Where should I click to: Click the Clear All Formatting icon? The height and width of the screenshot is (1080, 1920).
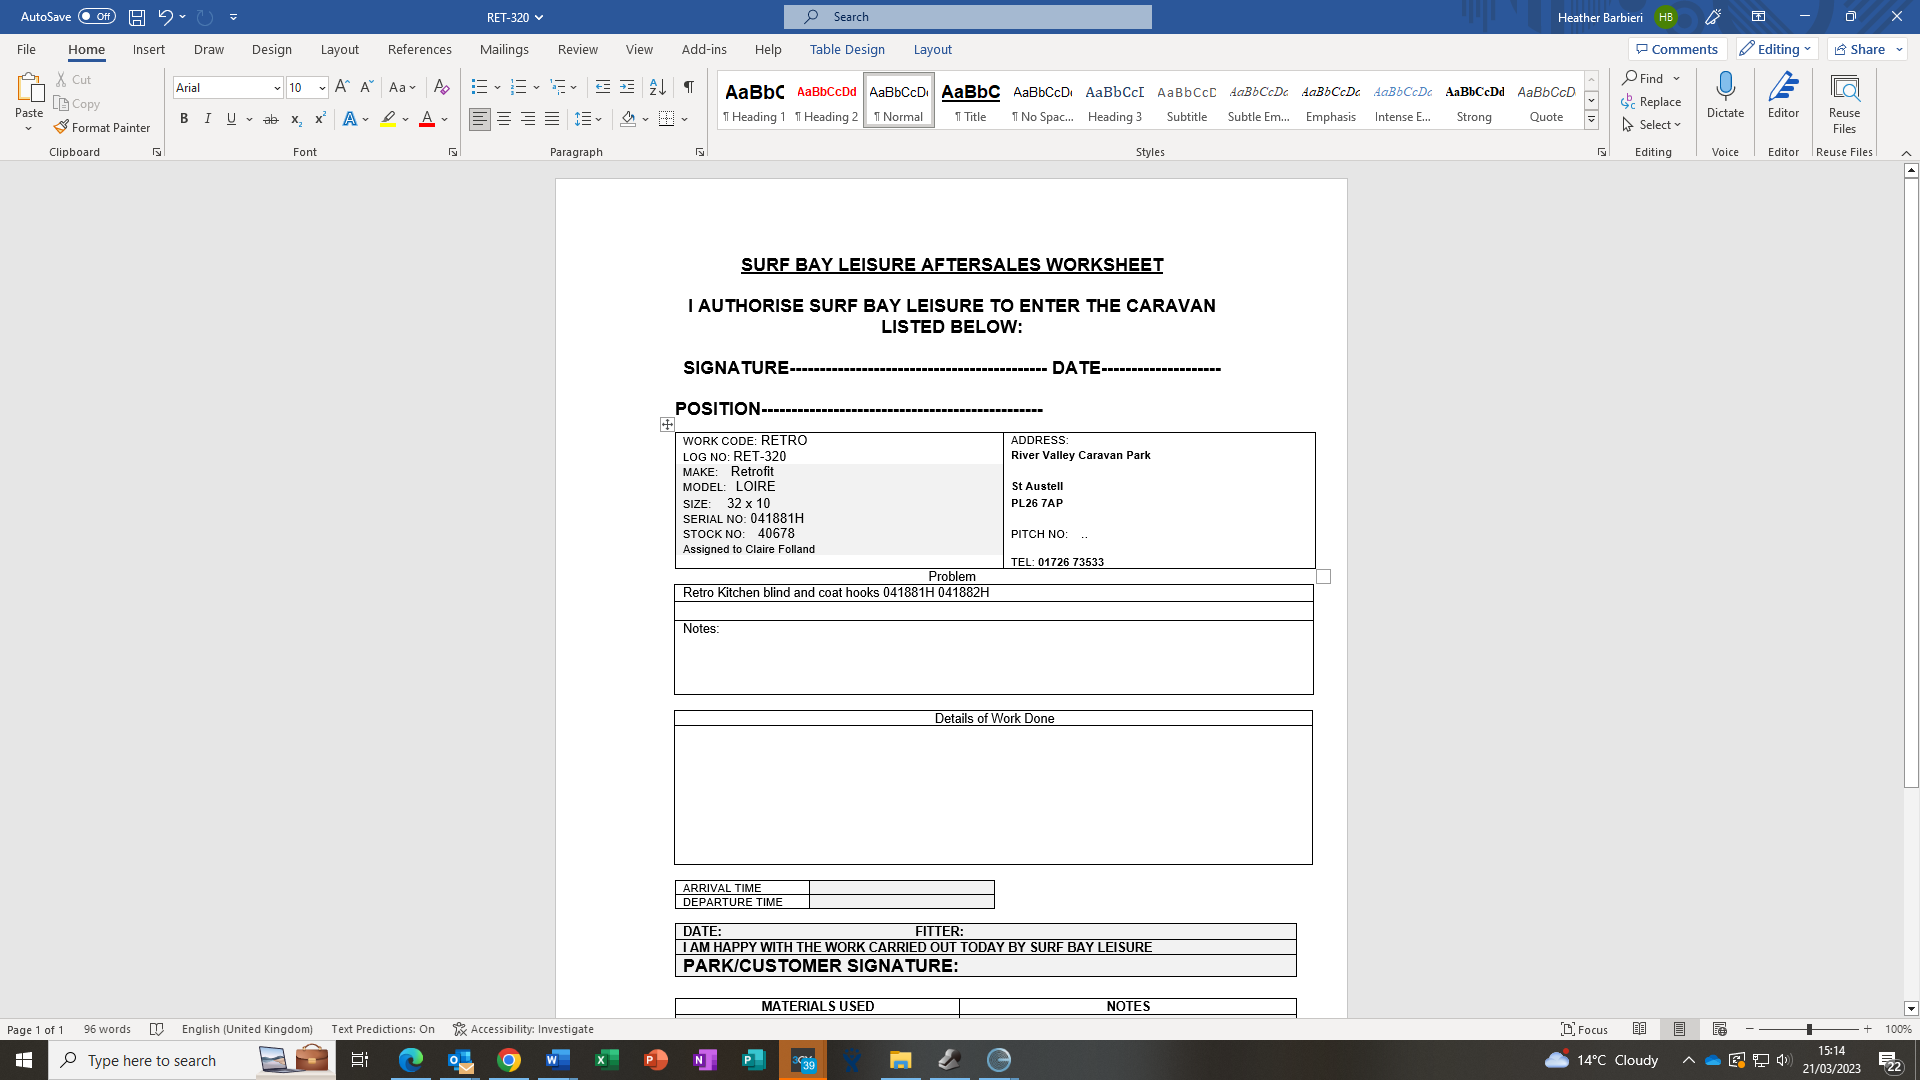click(x=441, y=87)
